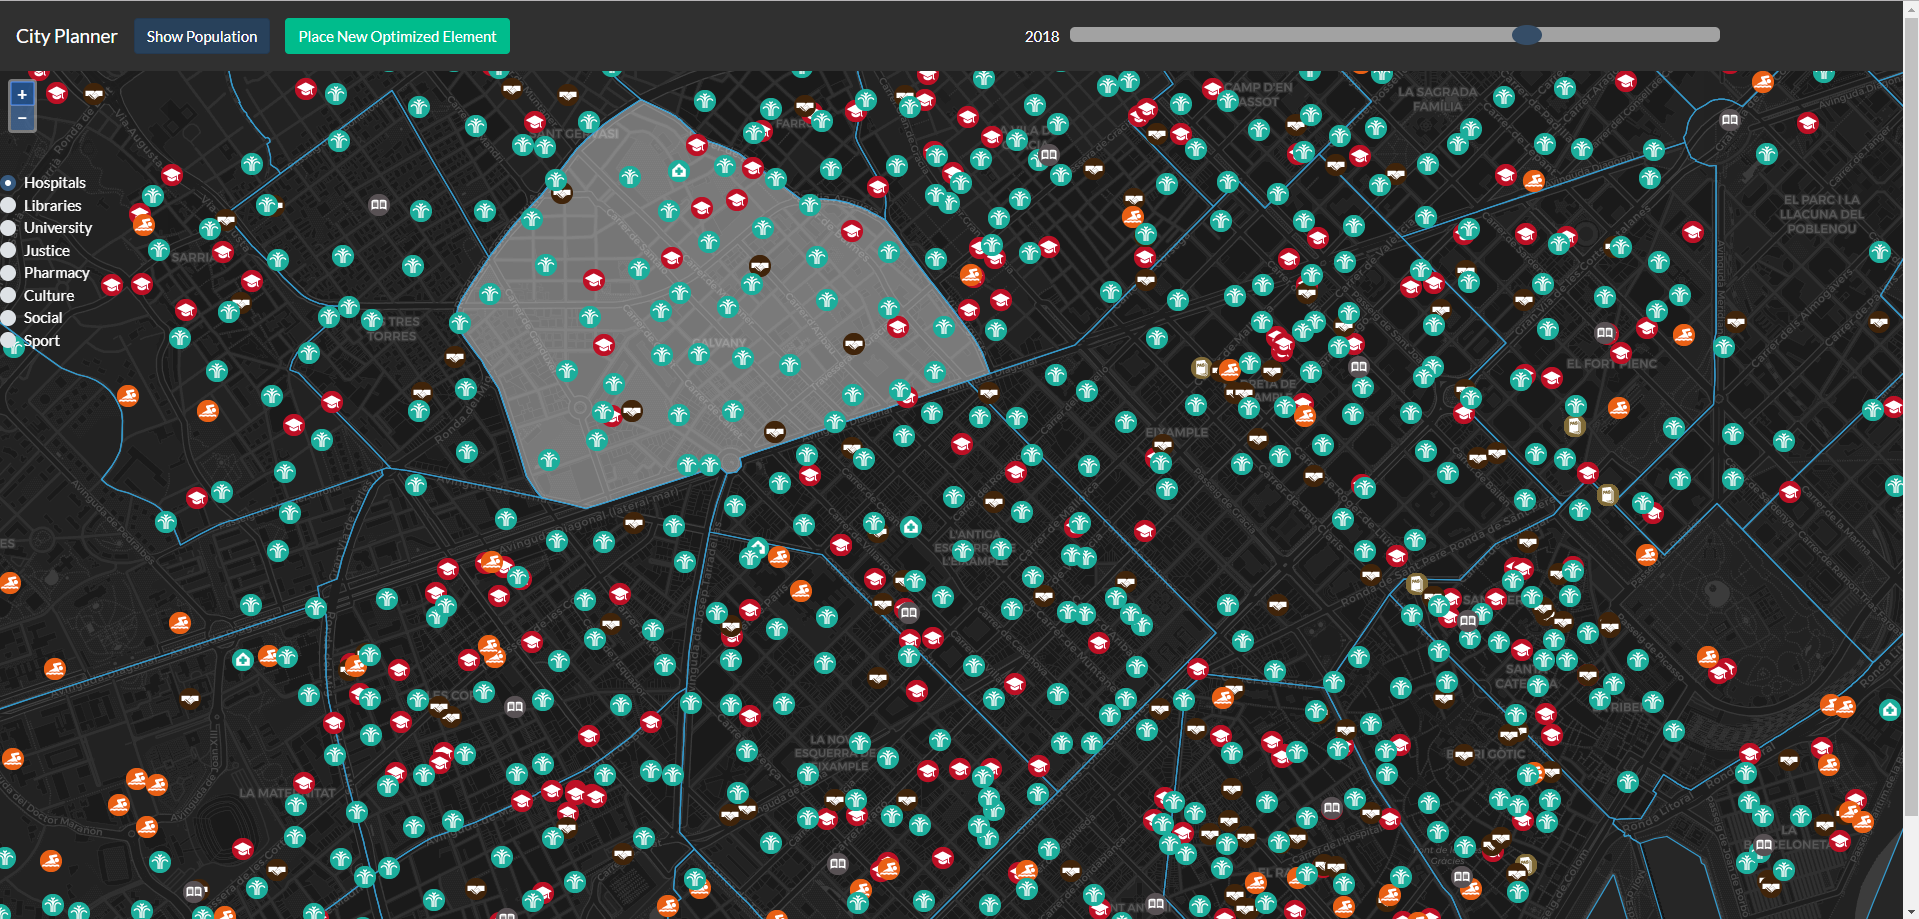Click the university cap icon beside the zoom-in button

click(57, 94)
